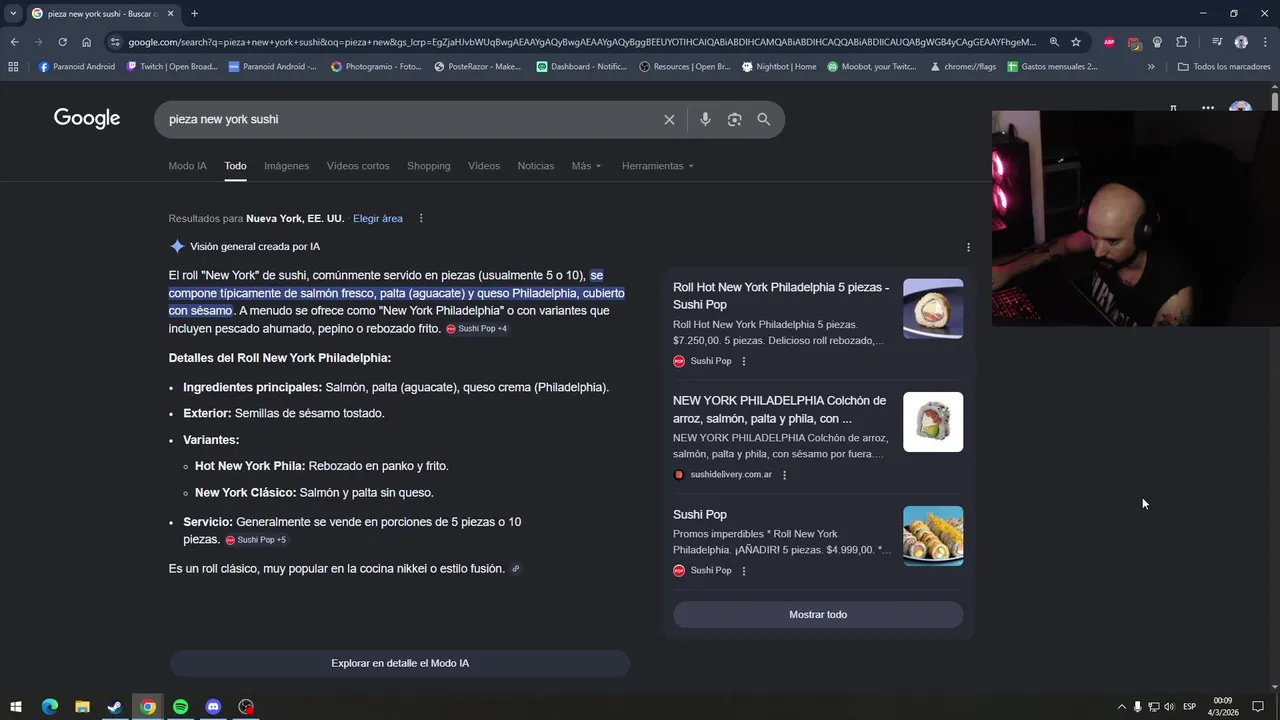Screen dimensions: 1280x720
Task: Open the Windows Start menu
Action: (16, 707)
